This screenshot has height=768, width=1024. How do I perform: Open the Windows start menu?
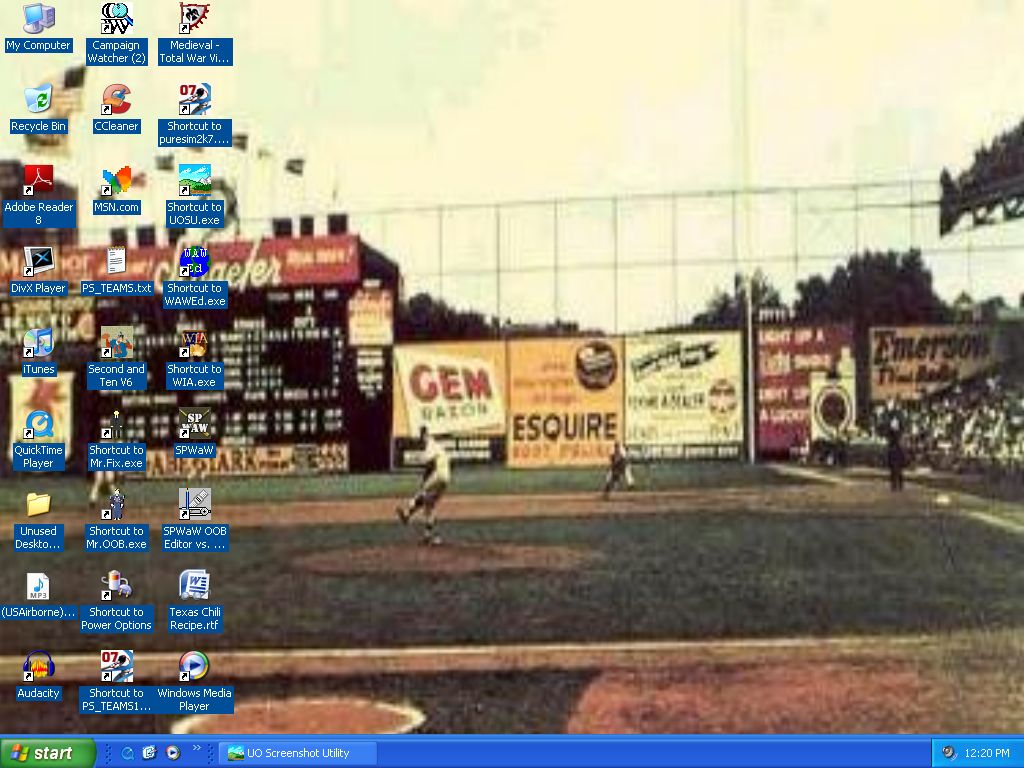pyautogui.click(x=47, y=753)
